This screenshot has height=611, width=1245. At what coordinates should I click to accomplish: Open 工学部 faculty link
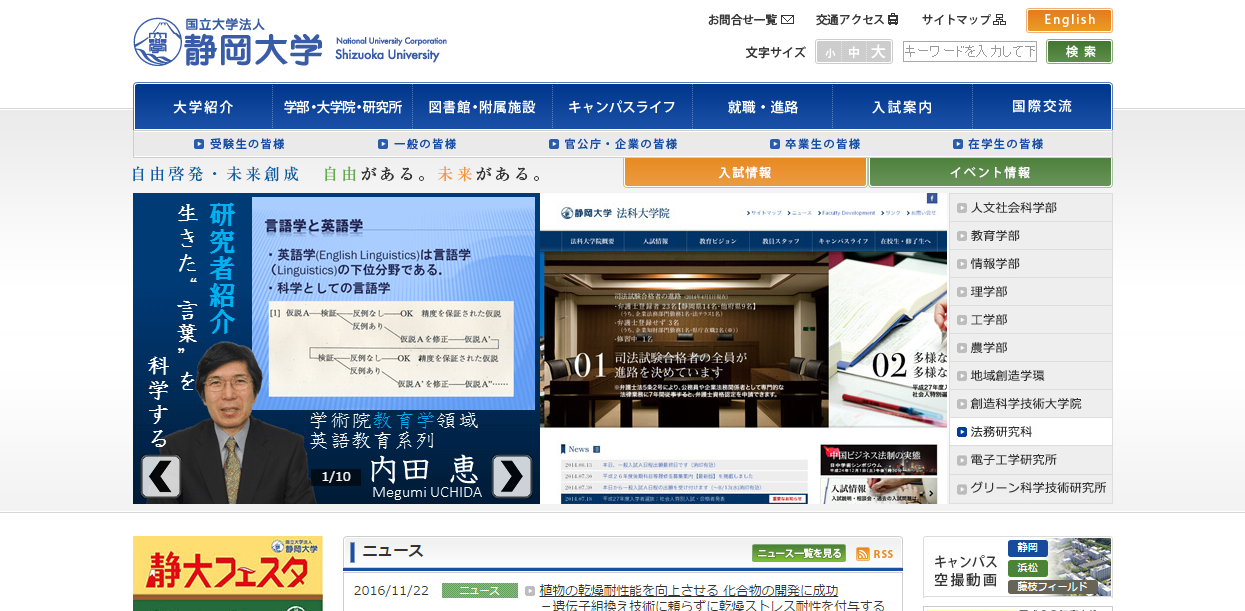click(1030, 320)
